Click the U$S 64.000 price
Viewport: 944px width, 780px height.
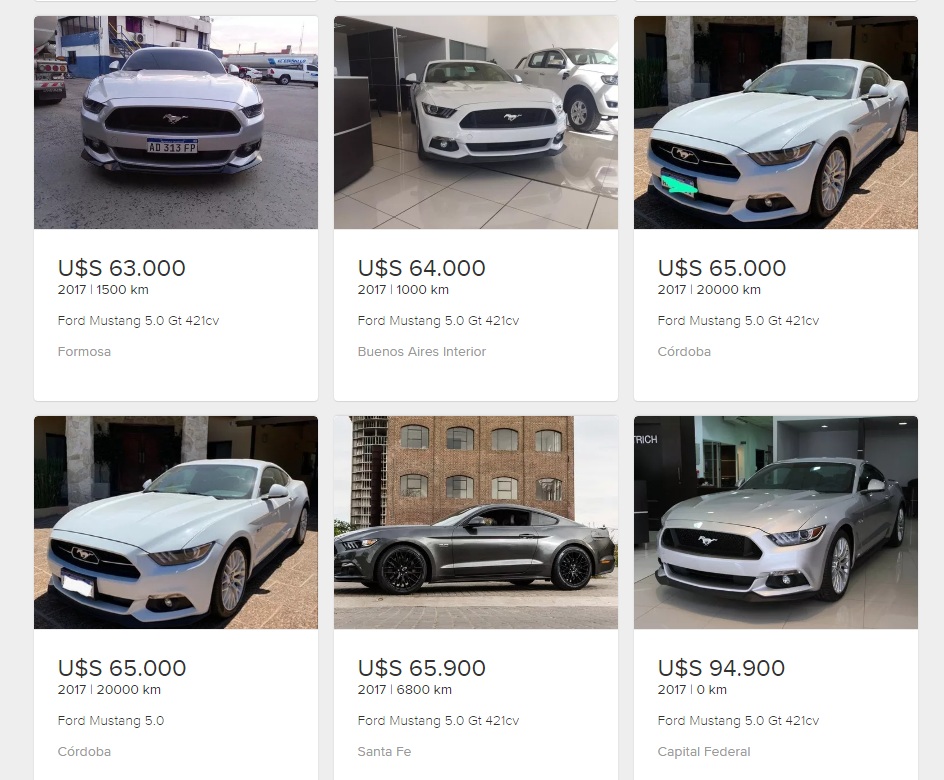(422, 268)
